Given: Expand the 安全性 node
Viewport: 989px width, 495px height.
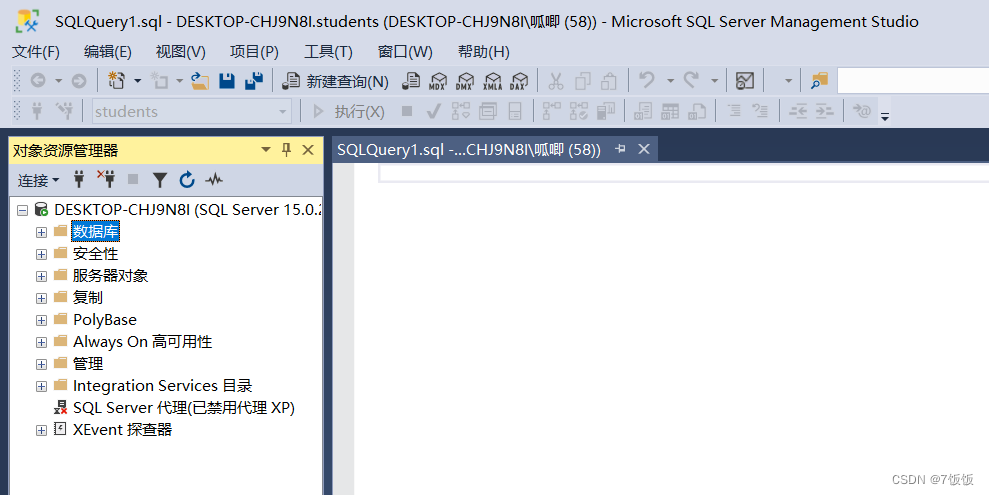Looking at the screenshot, I should tap(41, 254).
